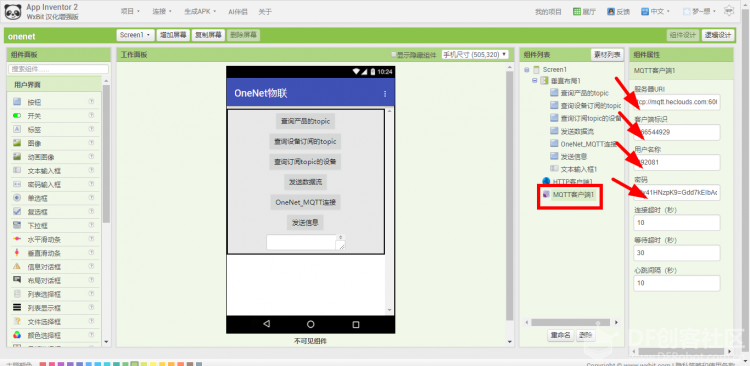Select the 文件选择框 component icon
This screenshot has width=750, height=366.
pos(17,321)
